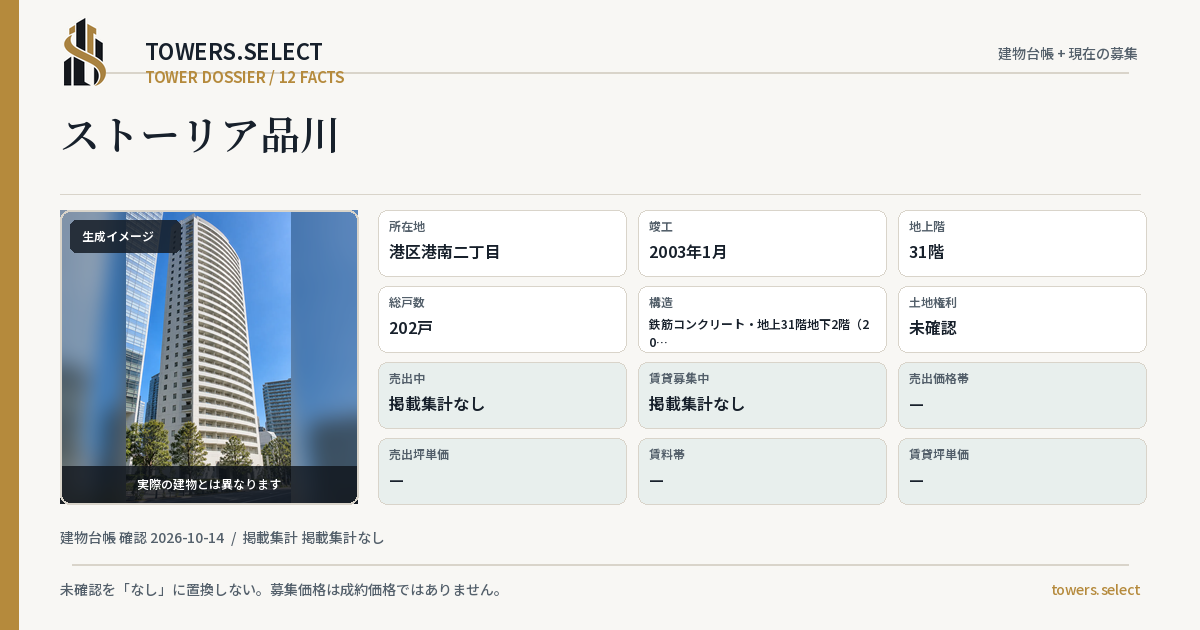1200x630 pixels.
Task: Select the 売出中 card showing 掲載集計なし
Action: click(x=502, y=395)
